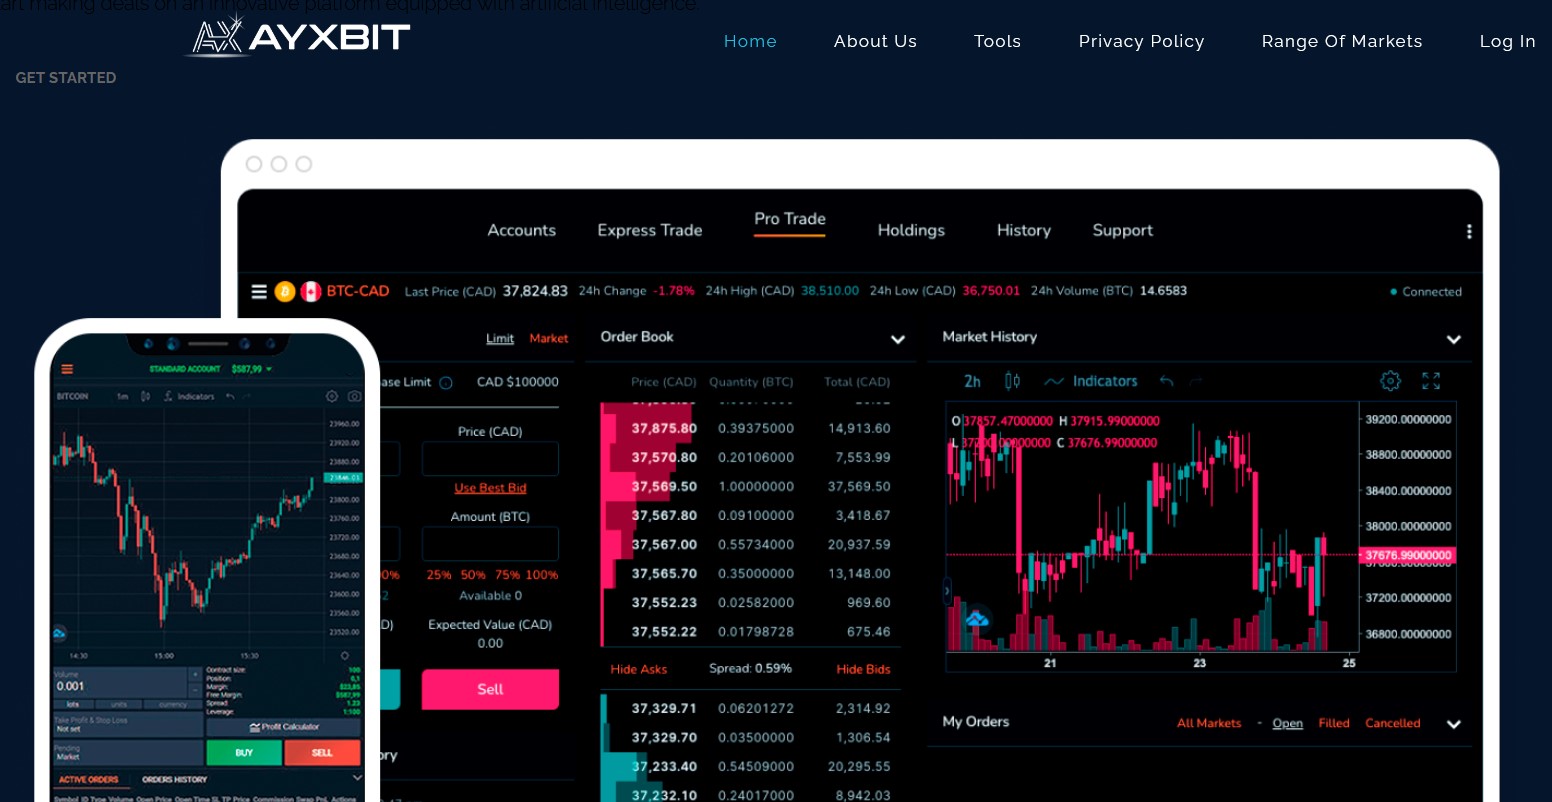Click the fullscreen expand icon on Market History chart
1552x802 pixels.
(1431, 381)
